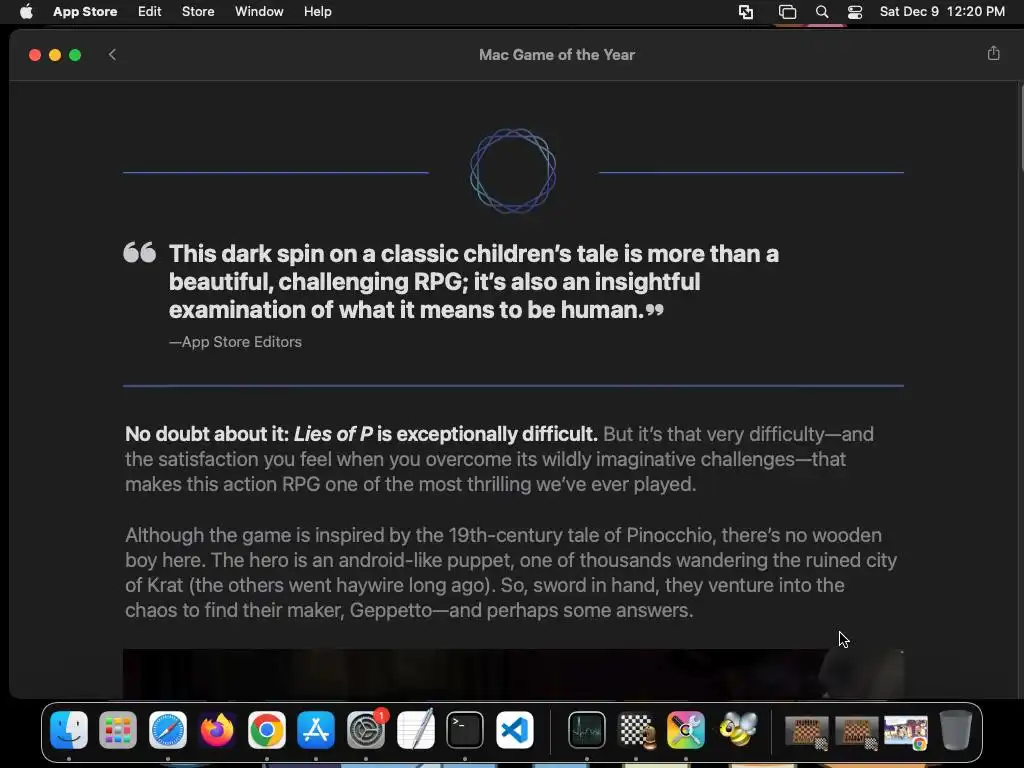The height and width of the screenshot is (768, 1024).
Task: Click the italic Lies of P title text
Action: pos(333,434)
